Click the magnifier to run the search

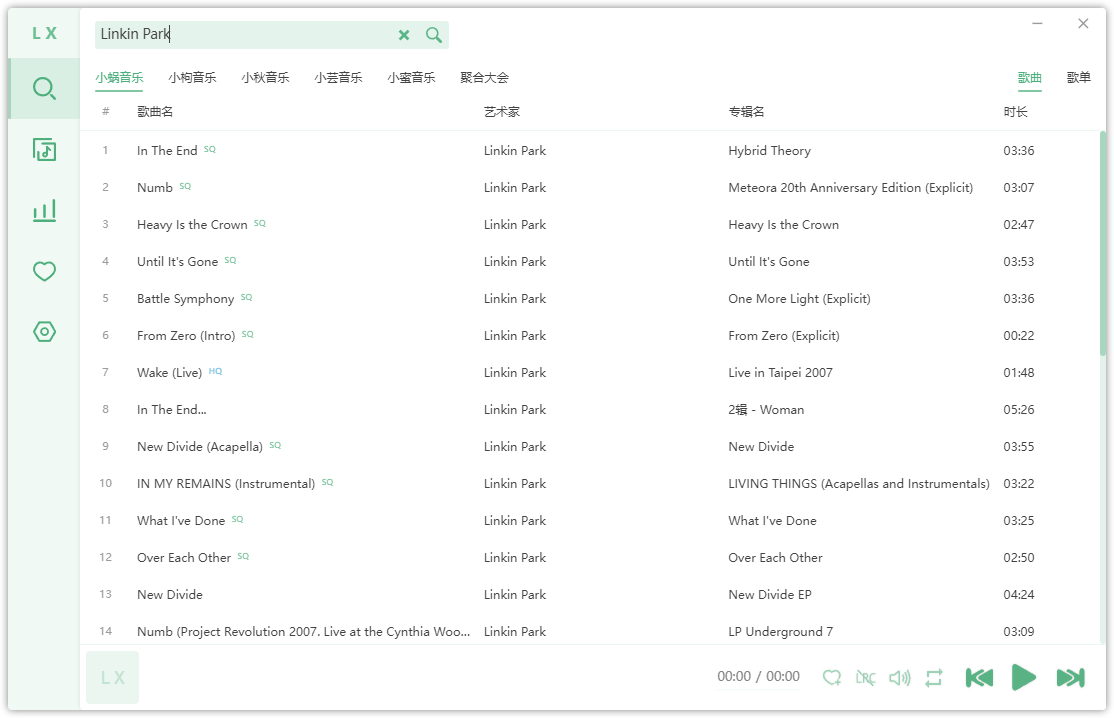click(434, 35)
